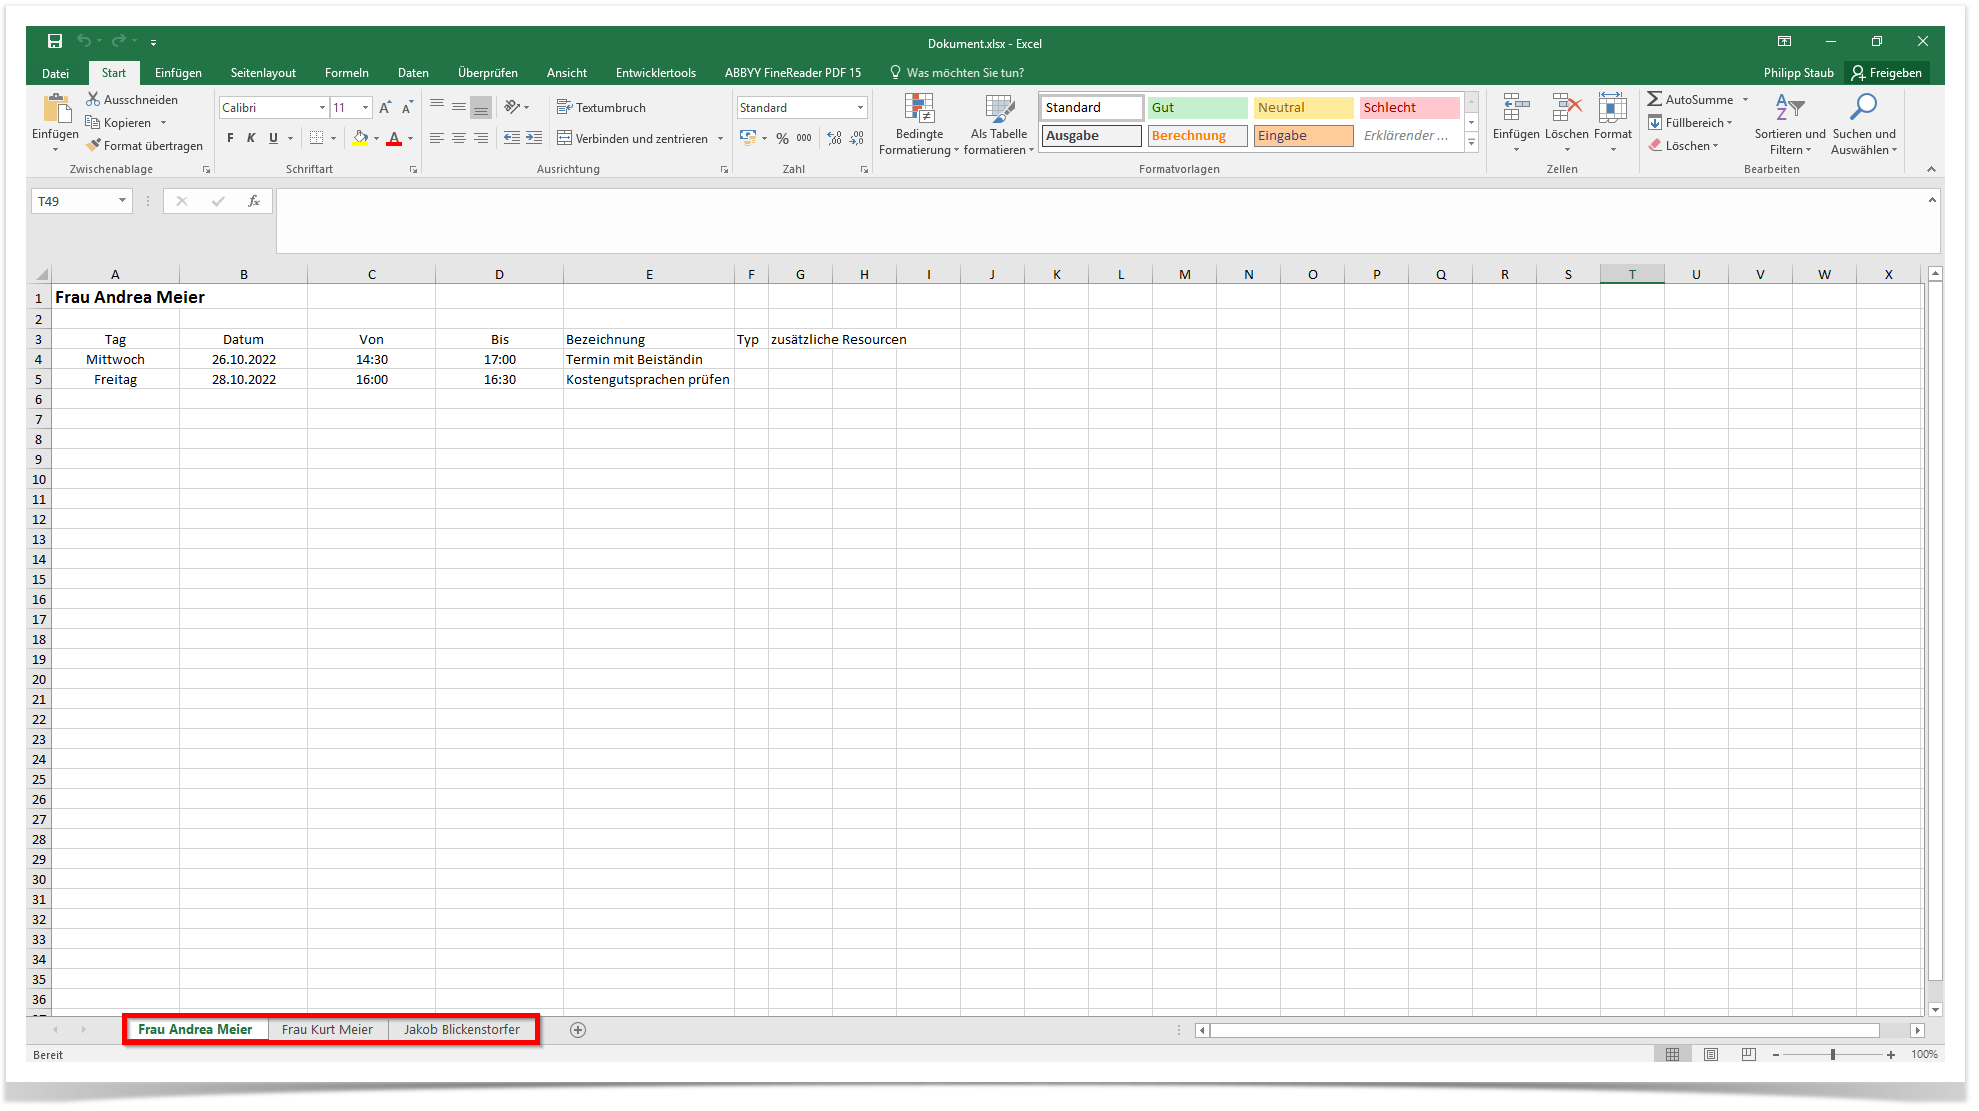Expand the formula bar
Viewport: 1979px width, 1111px height.
click(1932, 201)
